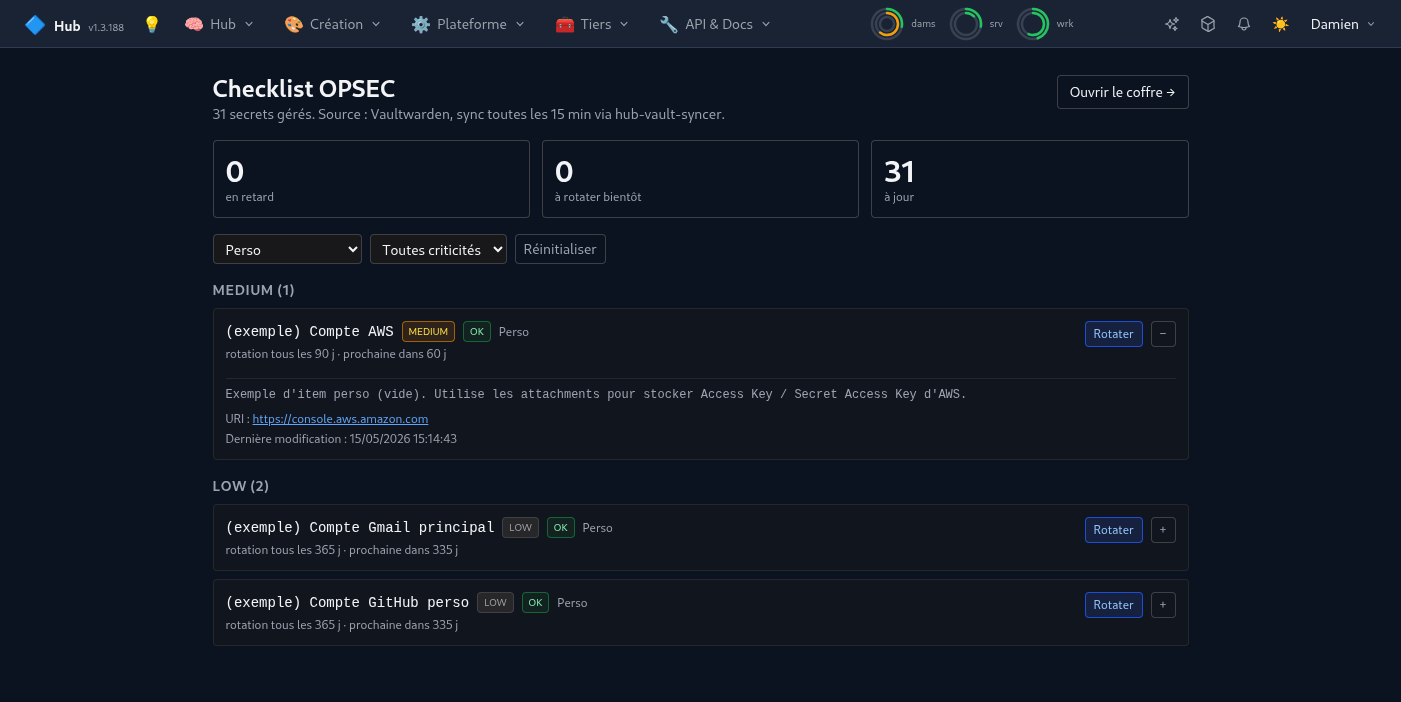Click the LOW (2) section heading
Screen dimensions: 1401x702
(241, 486)
